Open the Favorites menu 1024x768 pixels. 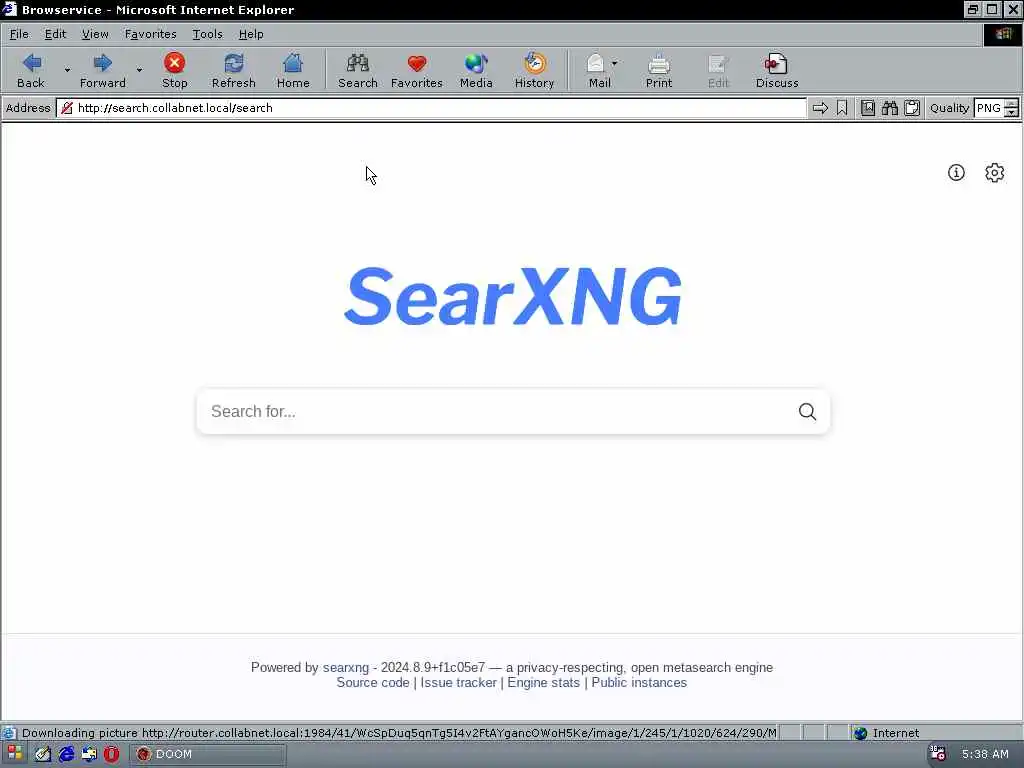click(x=150, y=34)
